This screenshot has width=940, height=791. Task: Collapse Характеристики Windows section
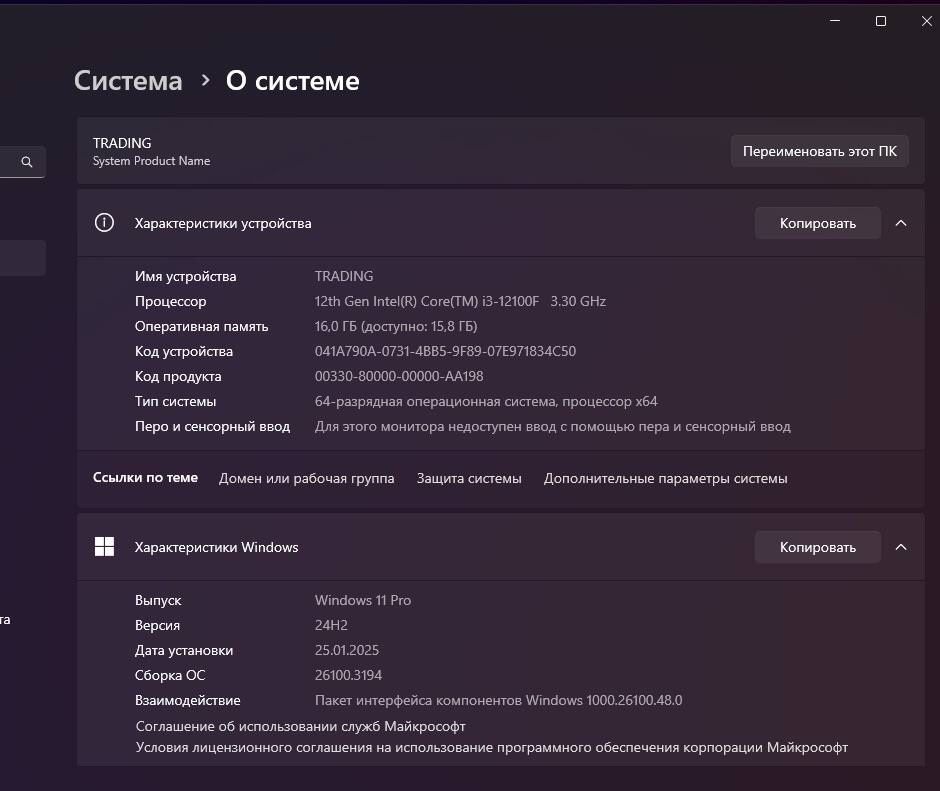pos(901,547)
